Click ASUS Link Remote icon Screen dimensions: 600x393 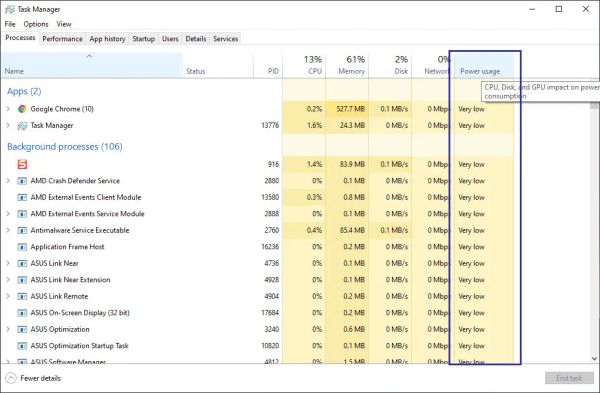coord(22,296)
